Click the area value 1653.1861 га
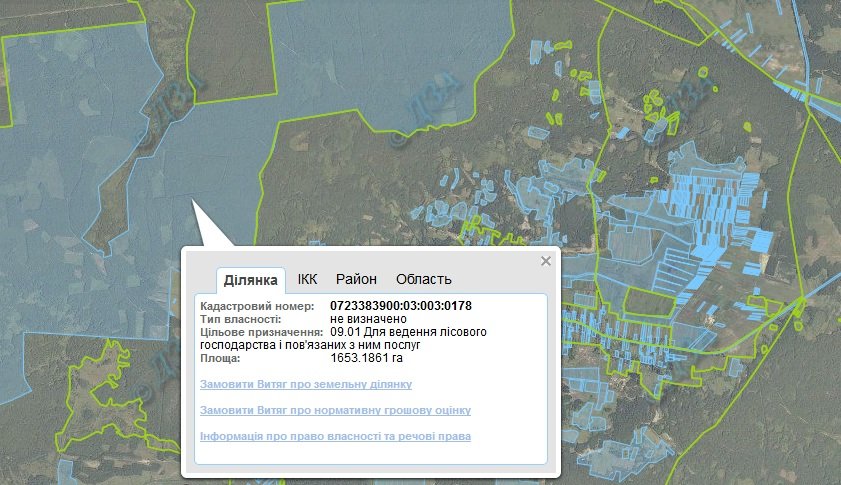Screen dimensions: 841x485 pyautogui.click(x=366, y=357)
